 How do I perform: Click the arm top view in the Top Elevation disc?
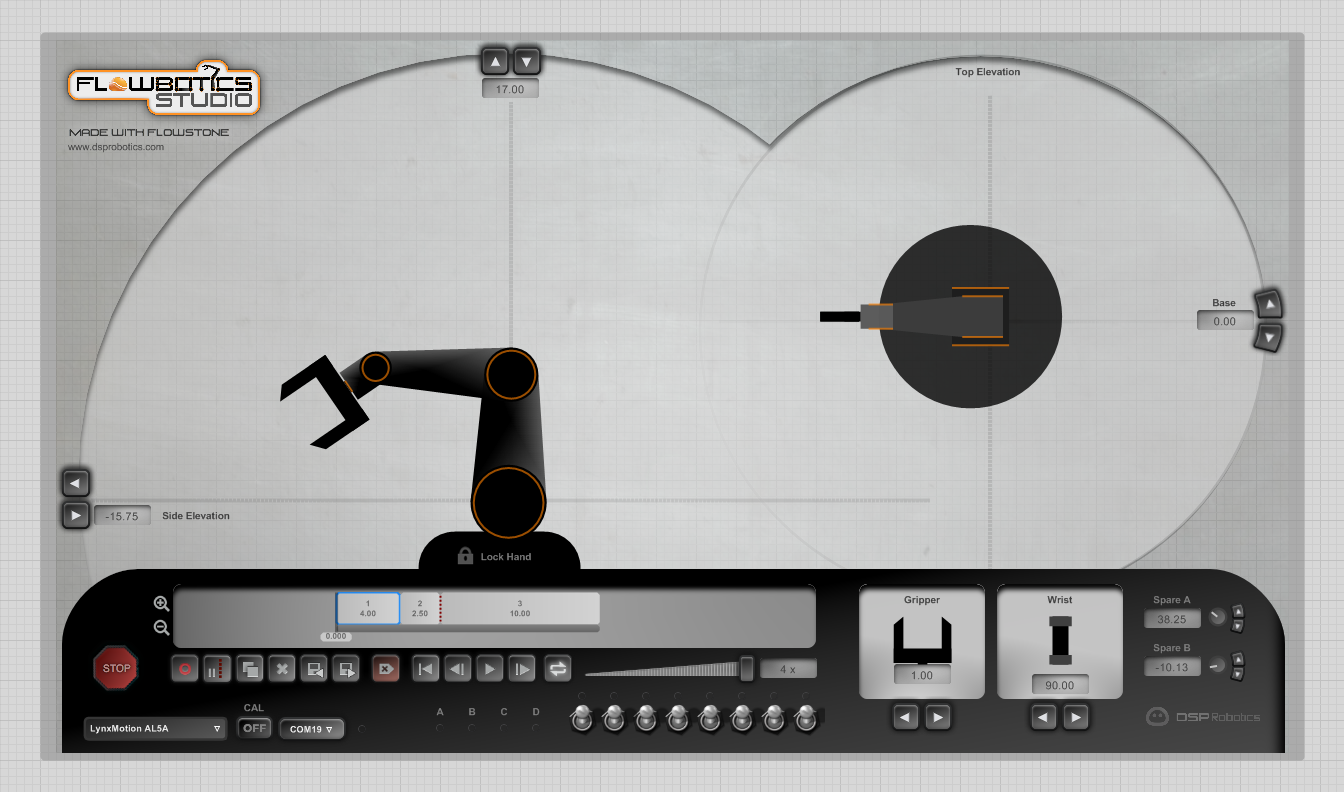point(915,317)
